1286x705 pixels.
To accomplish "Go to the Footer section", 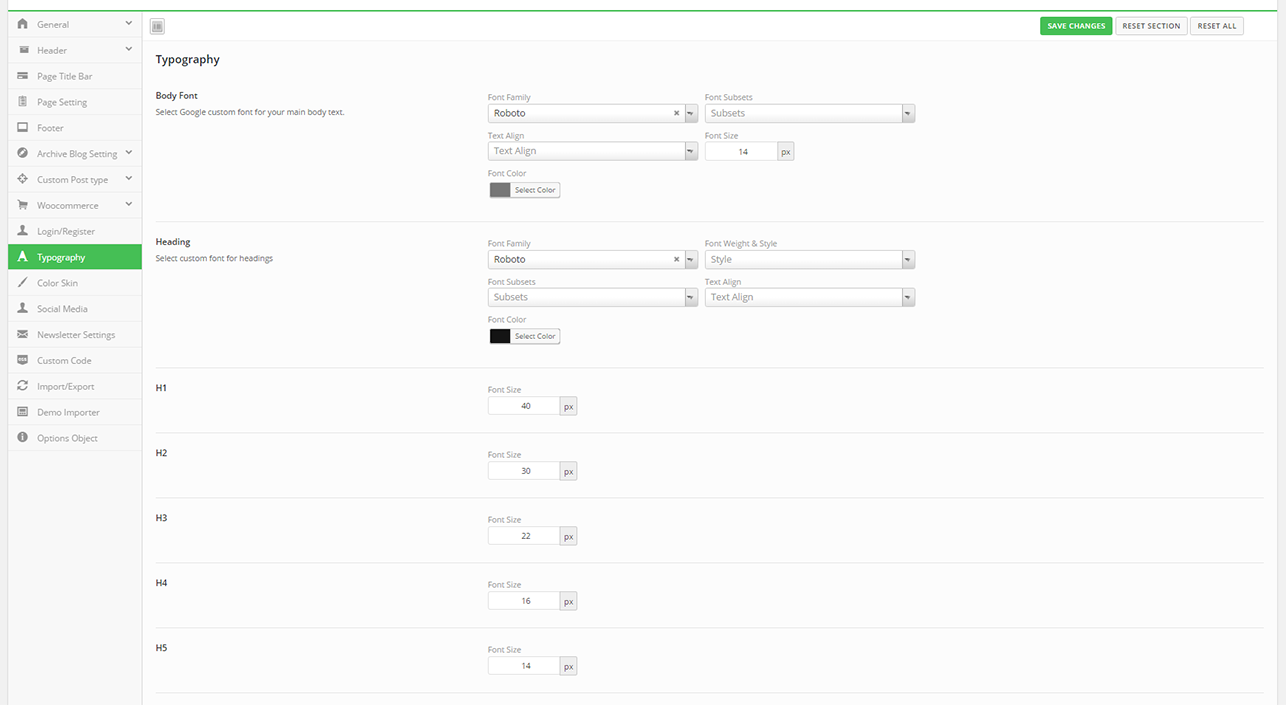I will (x=75, y=128).
